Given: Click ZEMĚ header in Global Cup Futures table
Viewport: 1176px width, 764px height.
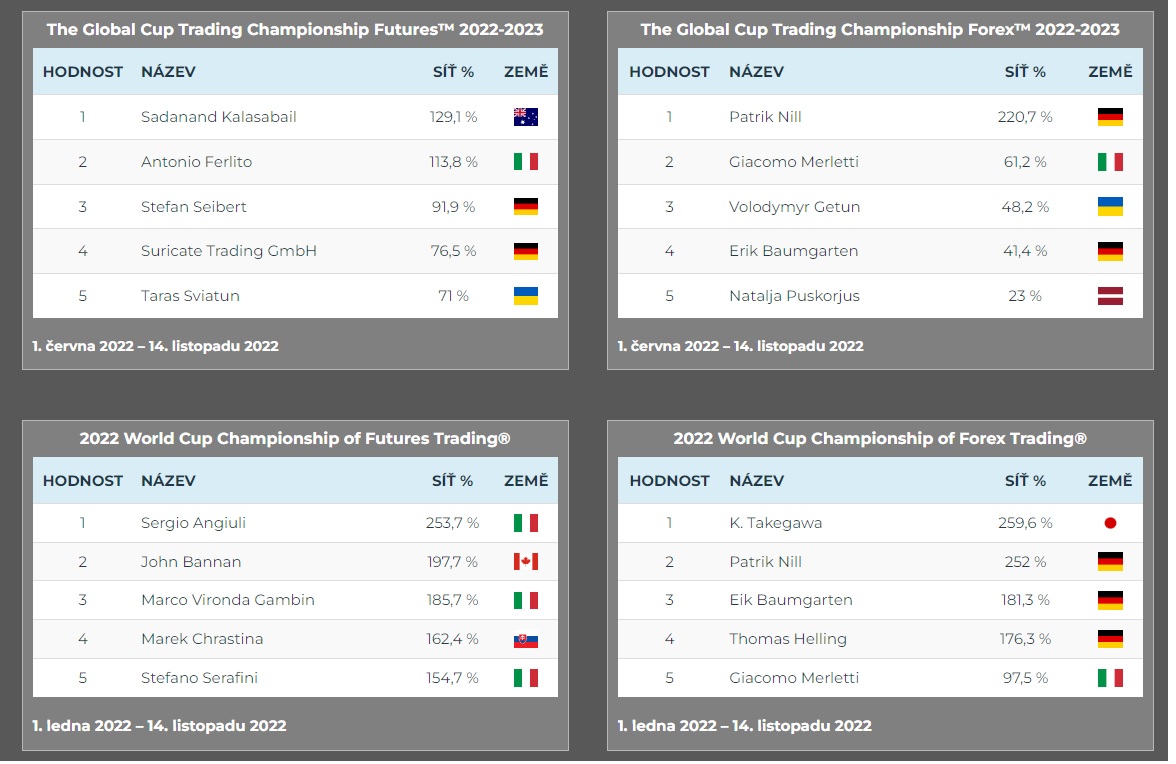Looking at the screenshot, I should coord(526,71).
